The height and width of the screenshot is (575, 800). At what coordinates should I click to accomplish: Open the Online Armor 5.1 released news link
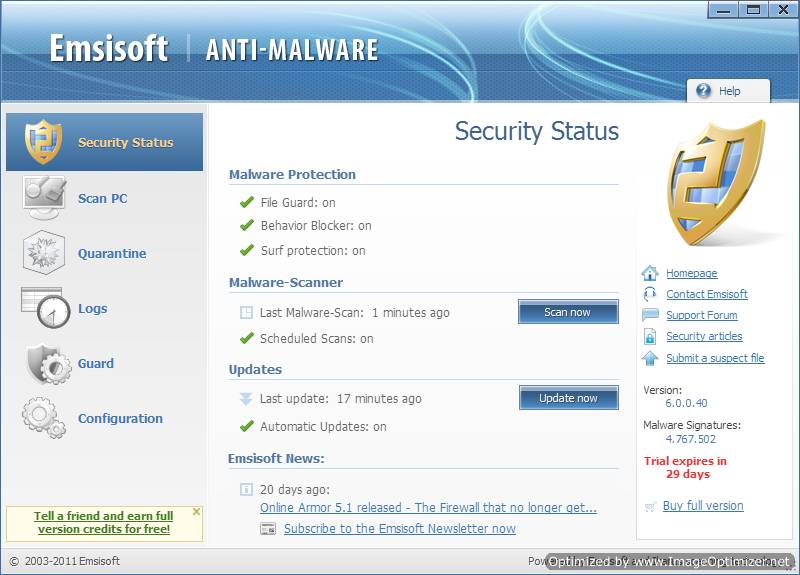[428, 508]
